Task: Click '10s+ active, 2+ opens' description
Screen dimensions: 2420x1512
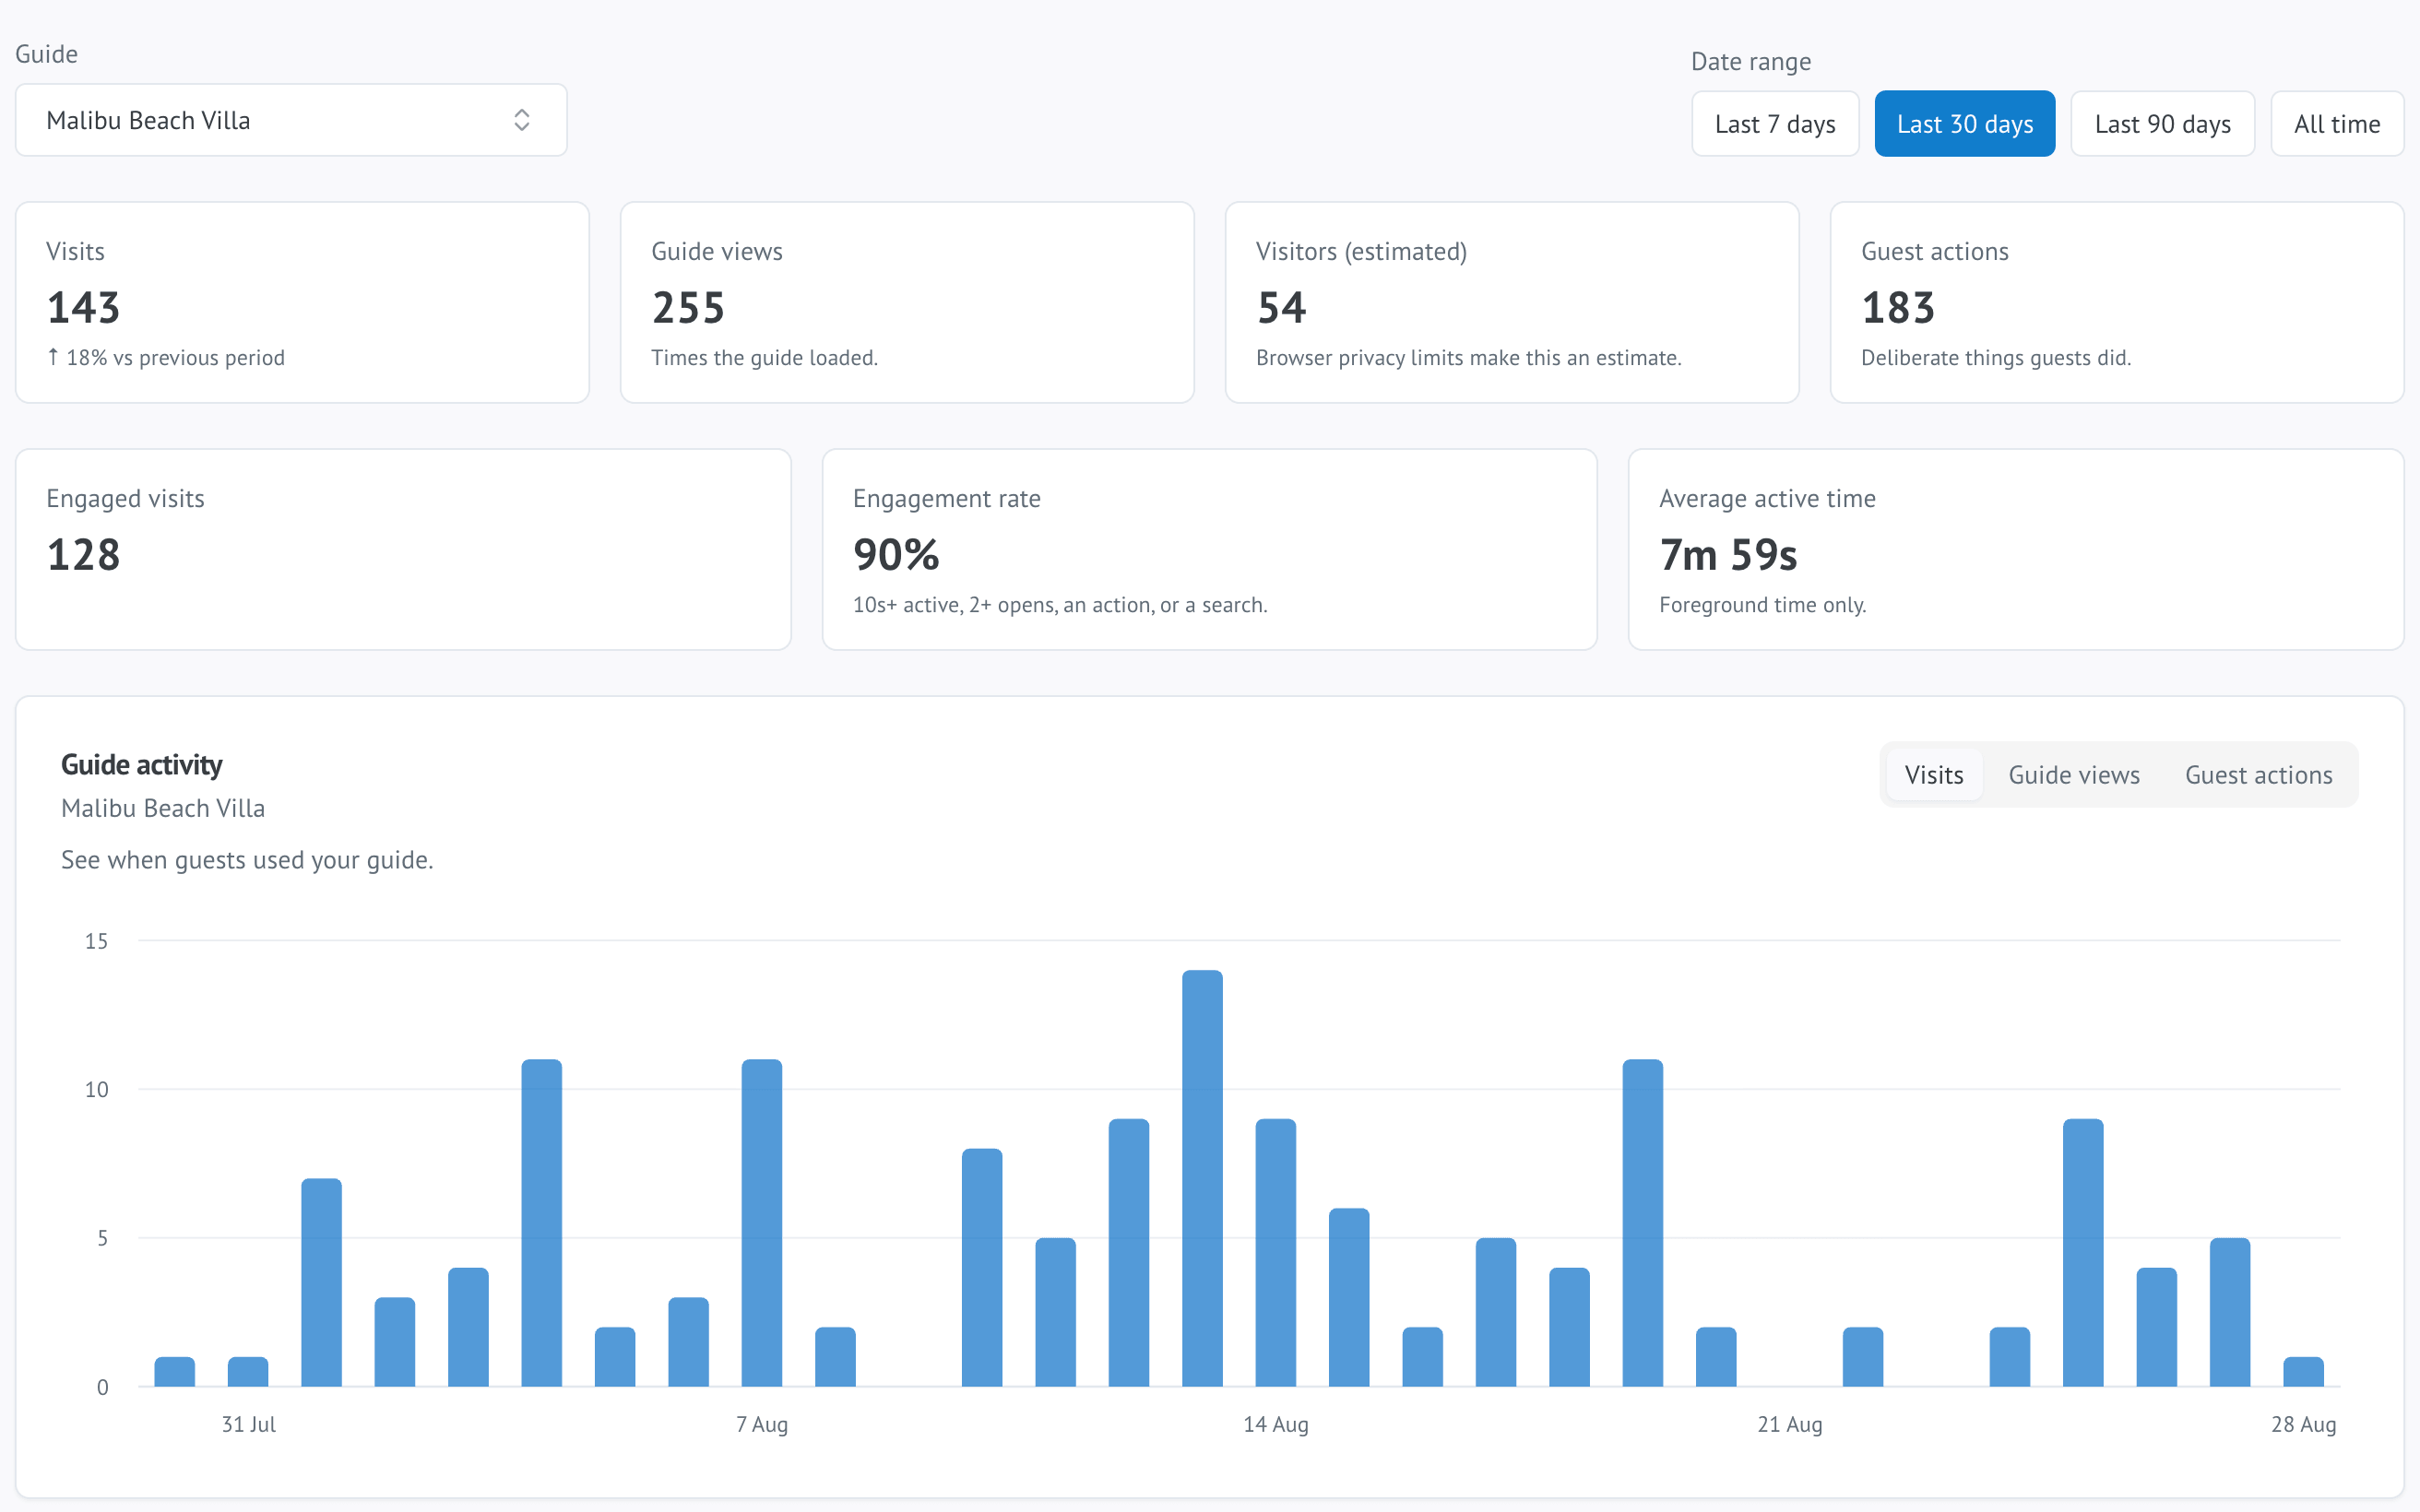Action: [x=1059, y=605]
